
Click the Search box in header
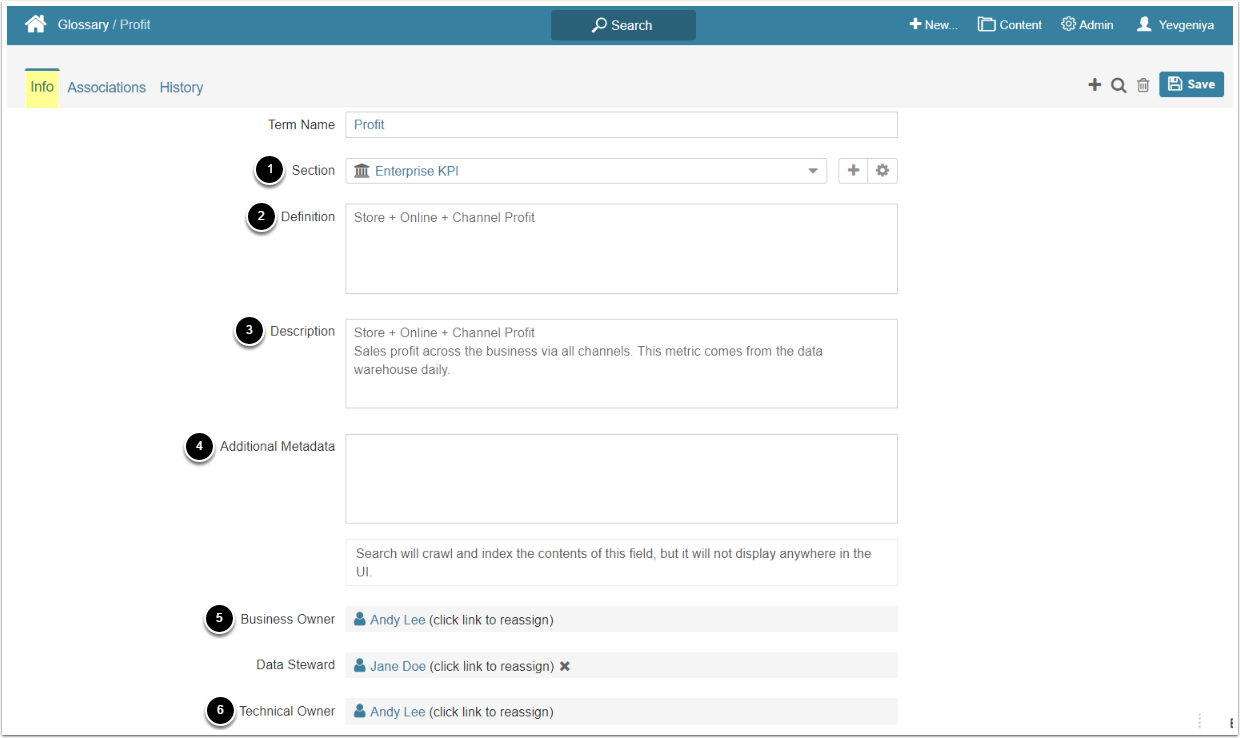[x=623, y=25]
